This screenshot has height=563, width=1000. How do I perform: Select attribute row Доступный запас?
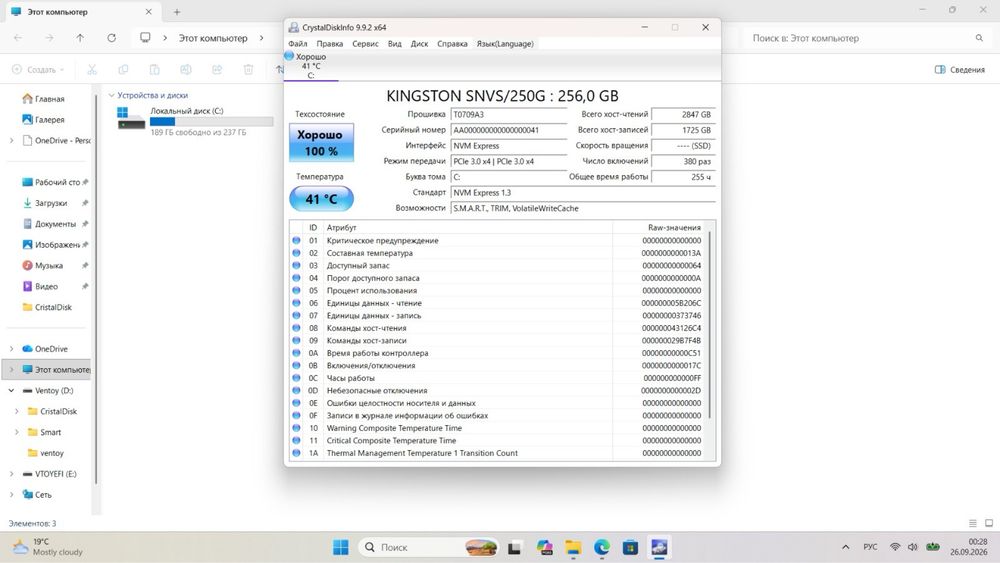497,265
